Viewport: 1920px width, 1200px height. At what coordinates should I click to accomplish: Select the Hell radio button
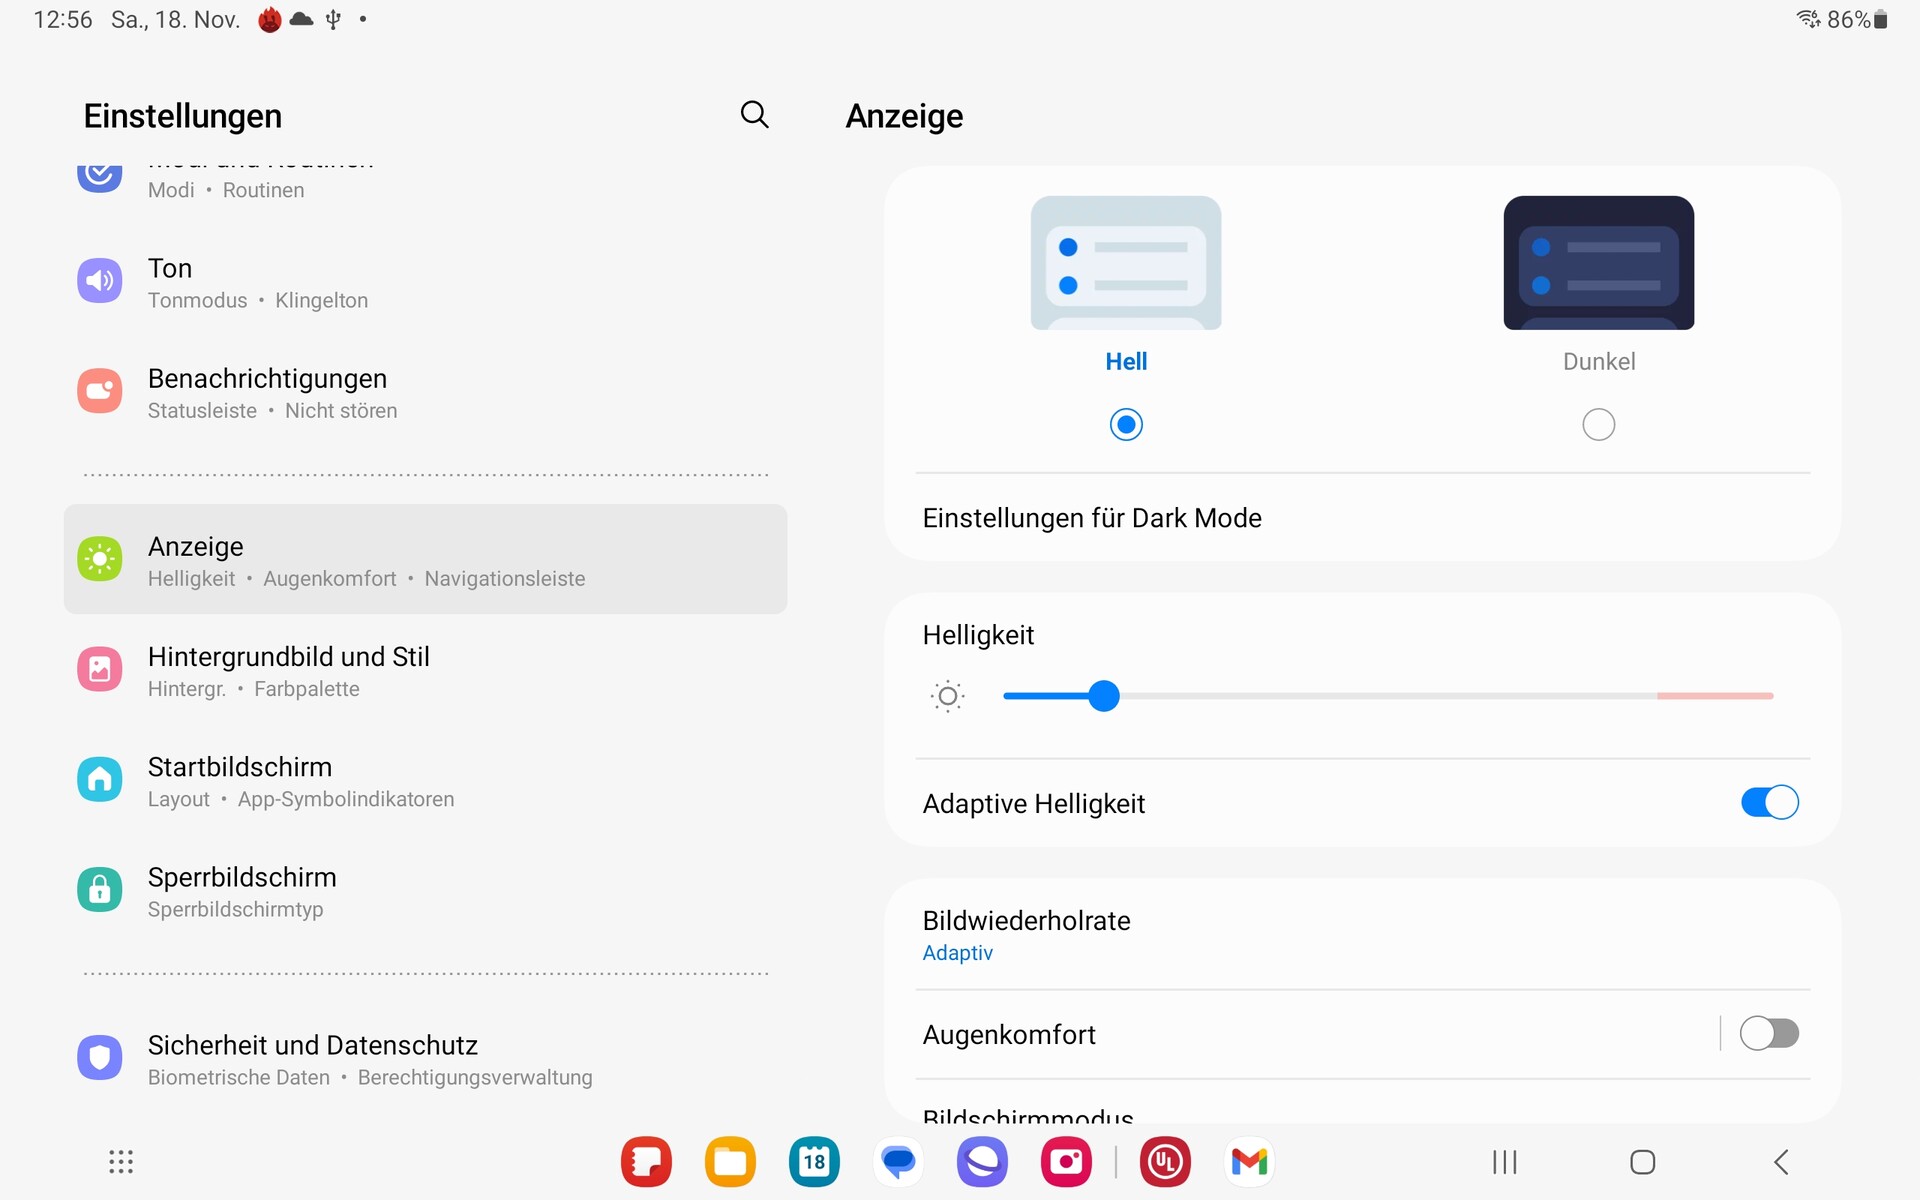tap(1126, 425)
